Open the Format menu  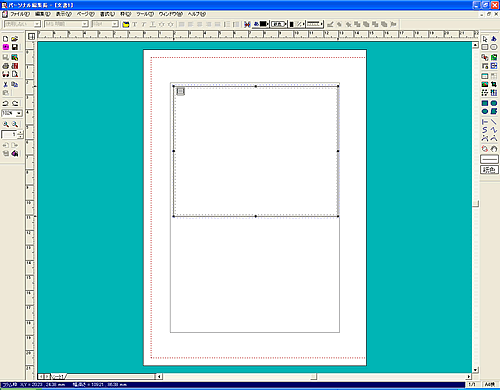click(x=107, y=14)
